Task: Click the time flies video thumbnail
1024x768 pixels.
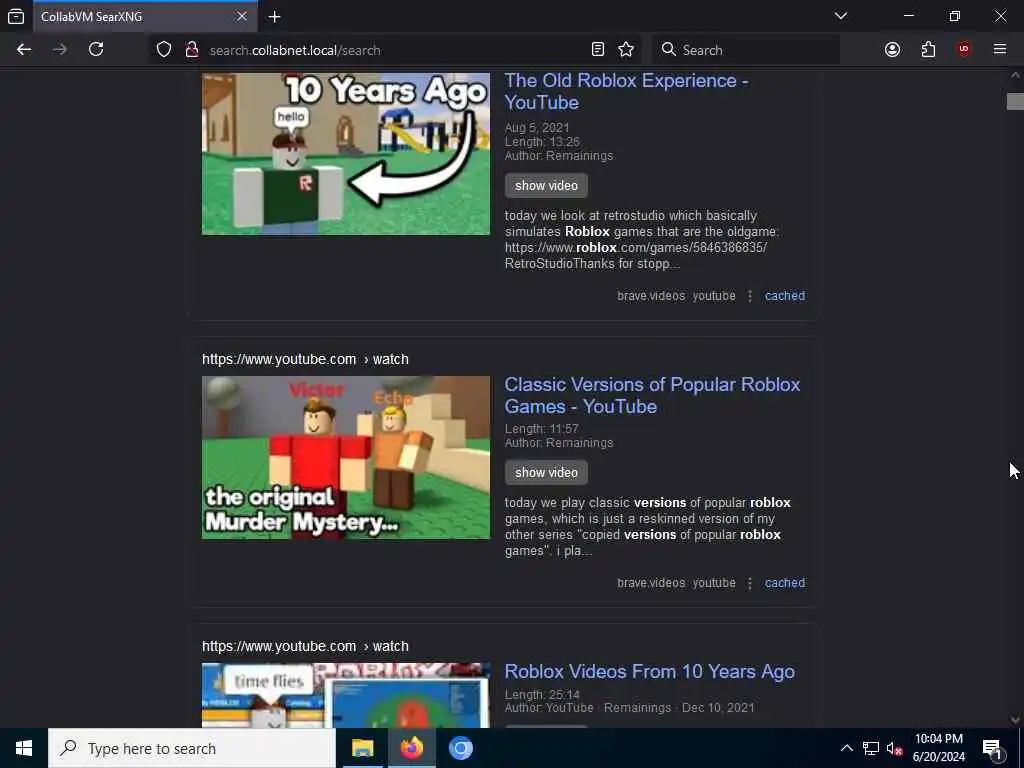Action: tap(345, 696)
